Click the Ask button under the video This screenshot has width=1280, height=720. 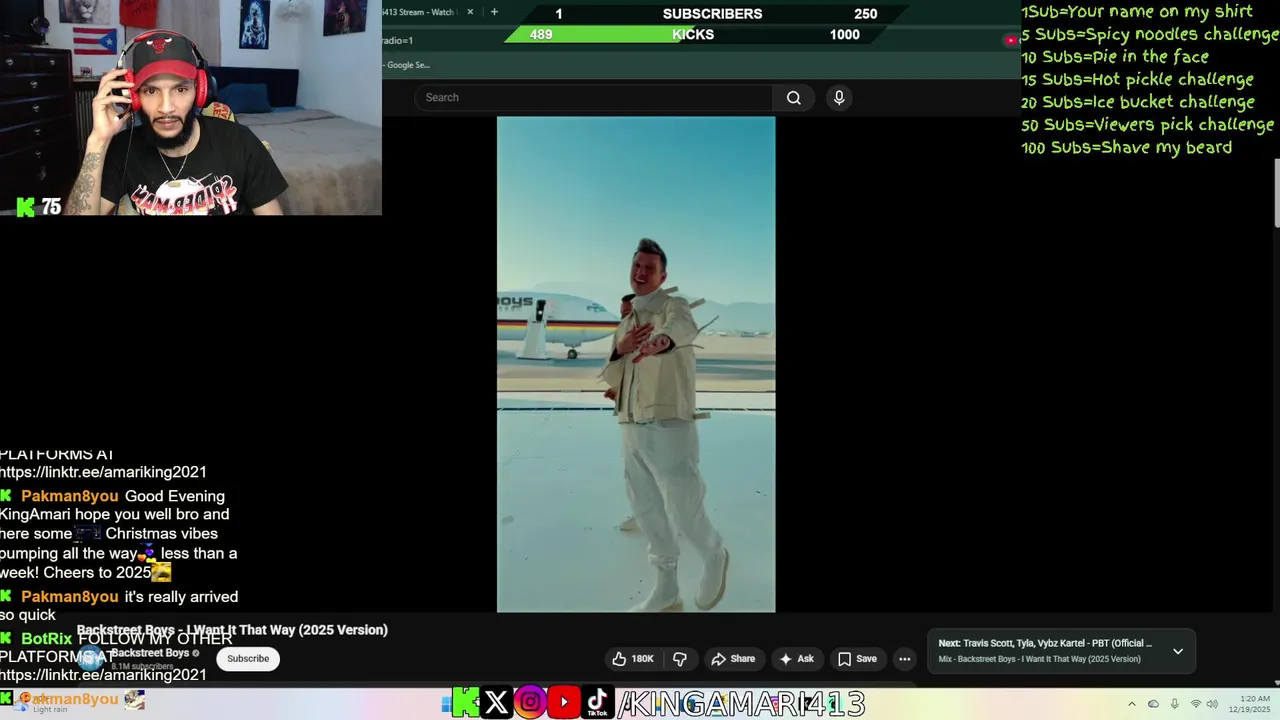796,658
